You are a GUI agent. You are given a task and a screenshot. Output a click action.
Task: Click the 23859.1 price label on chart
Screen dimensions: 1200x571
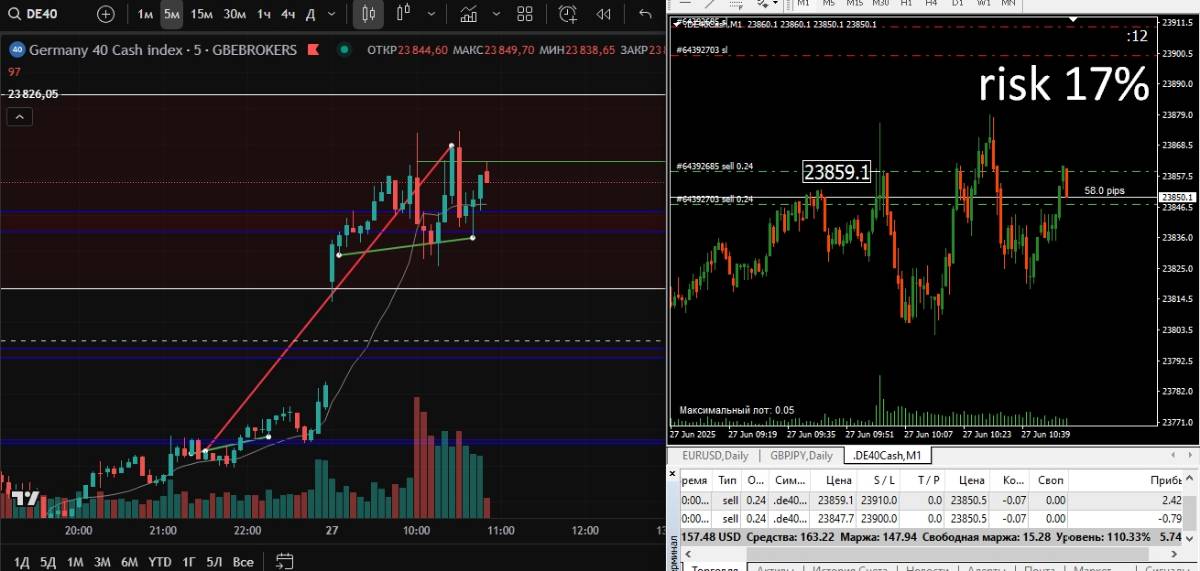click(837, 172)
